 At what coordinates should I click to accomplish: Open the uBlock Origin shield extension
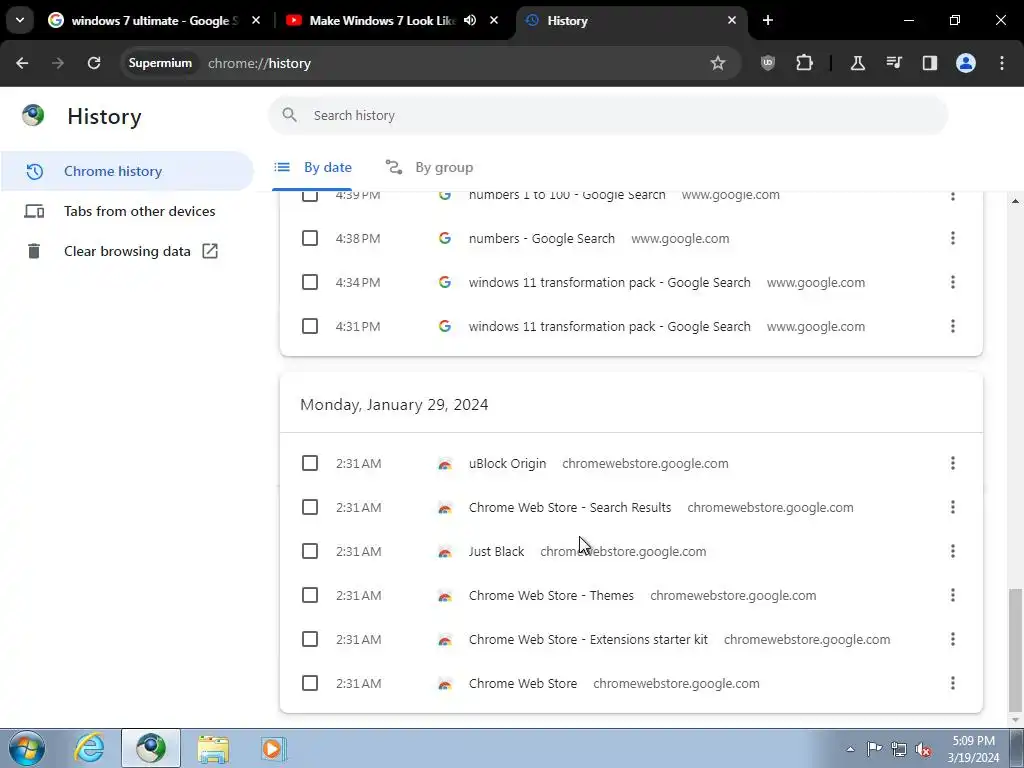click(x=768, y=63)
